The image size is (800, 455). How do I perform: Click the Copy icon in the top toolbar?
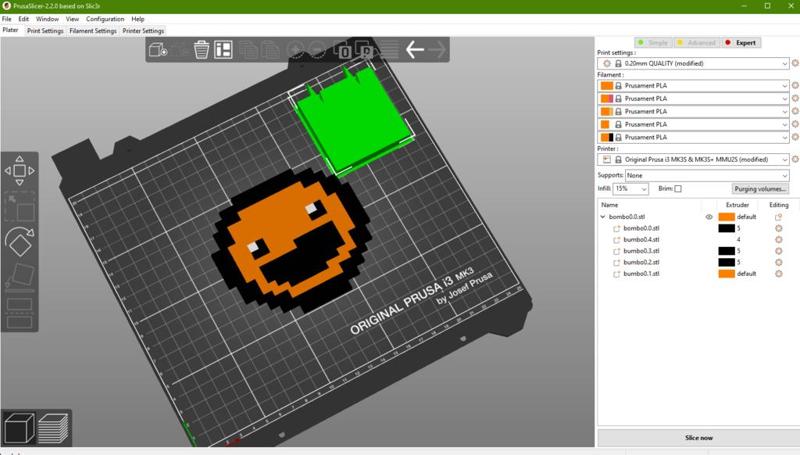[x=248, y=50]
